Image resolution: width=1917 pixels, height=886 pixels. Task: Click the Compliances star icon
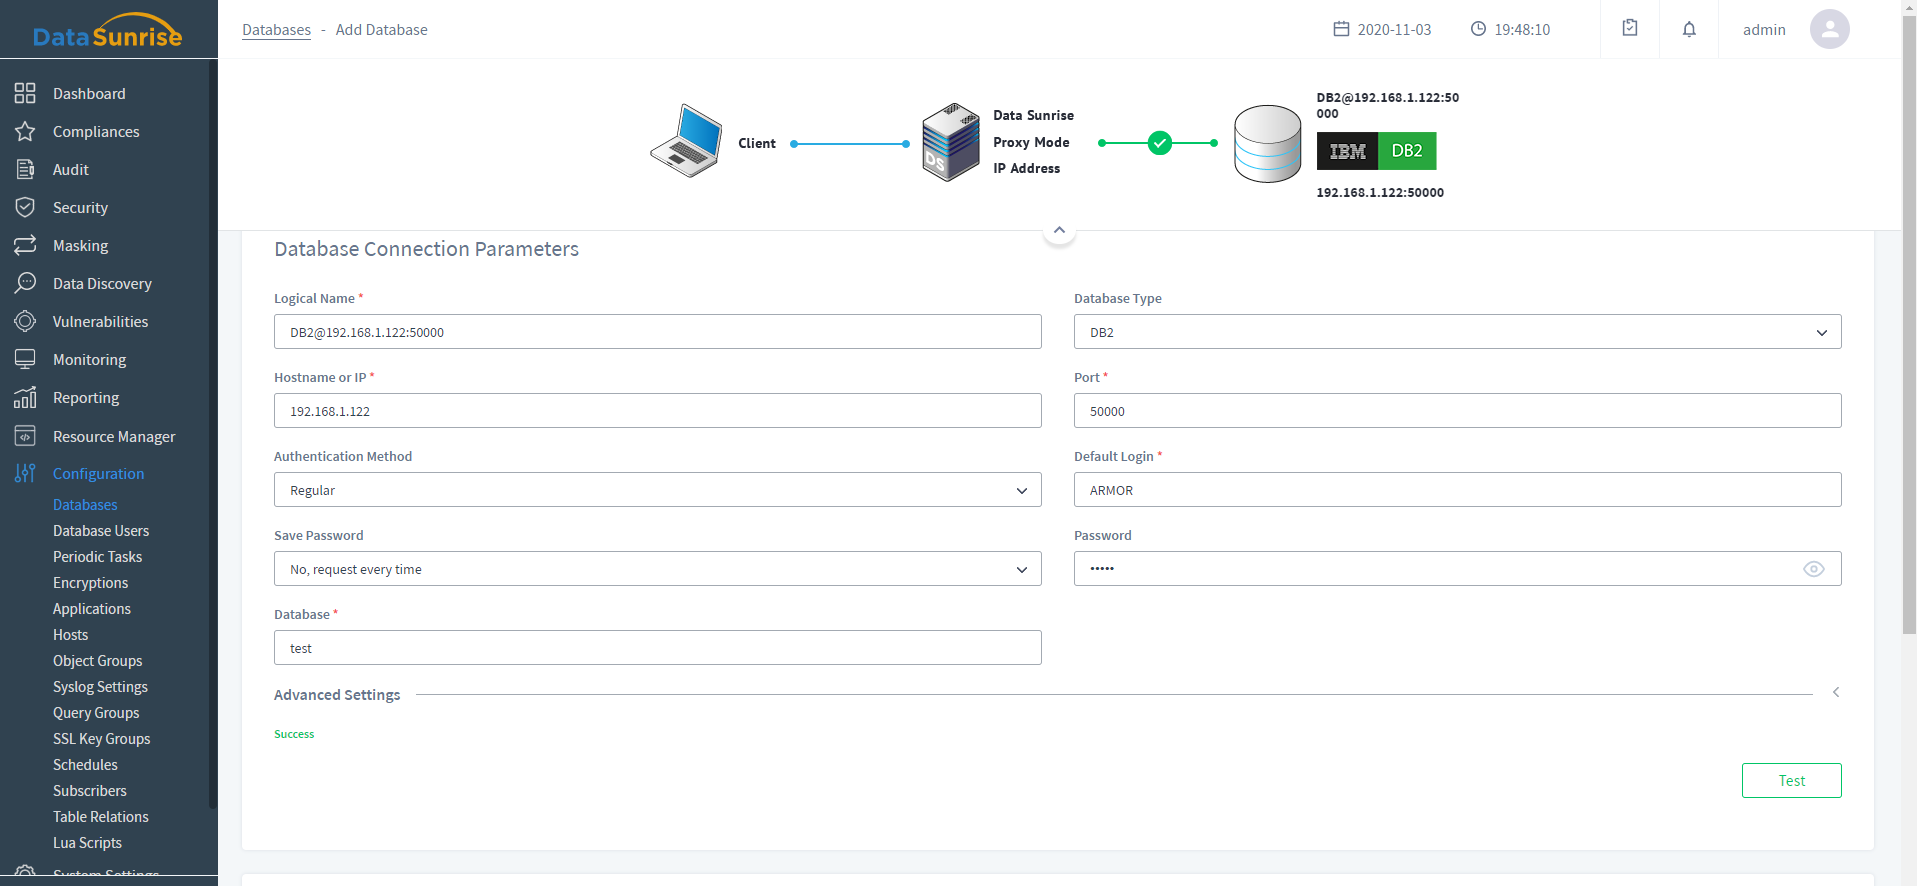pos(25,131)
